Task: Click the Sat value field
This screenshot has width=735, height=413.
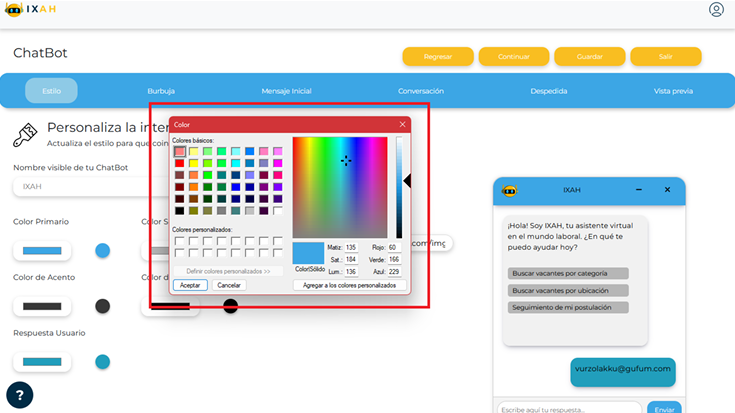Action: (351, 259)
